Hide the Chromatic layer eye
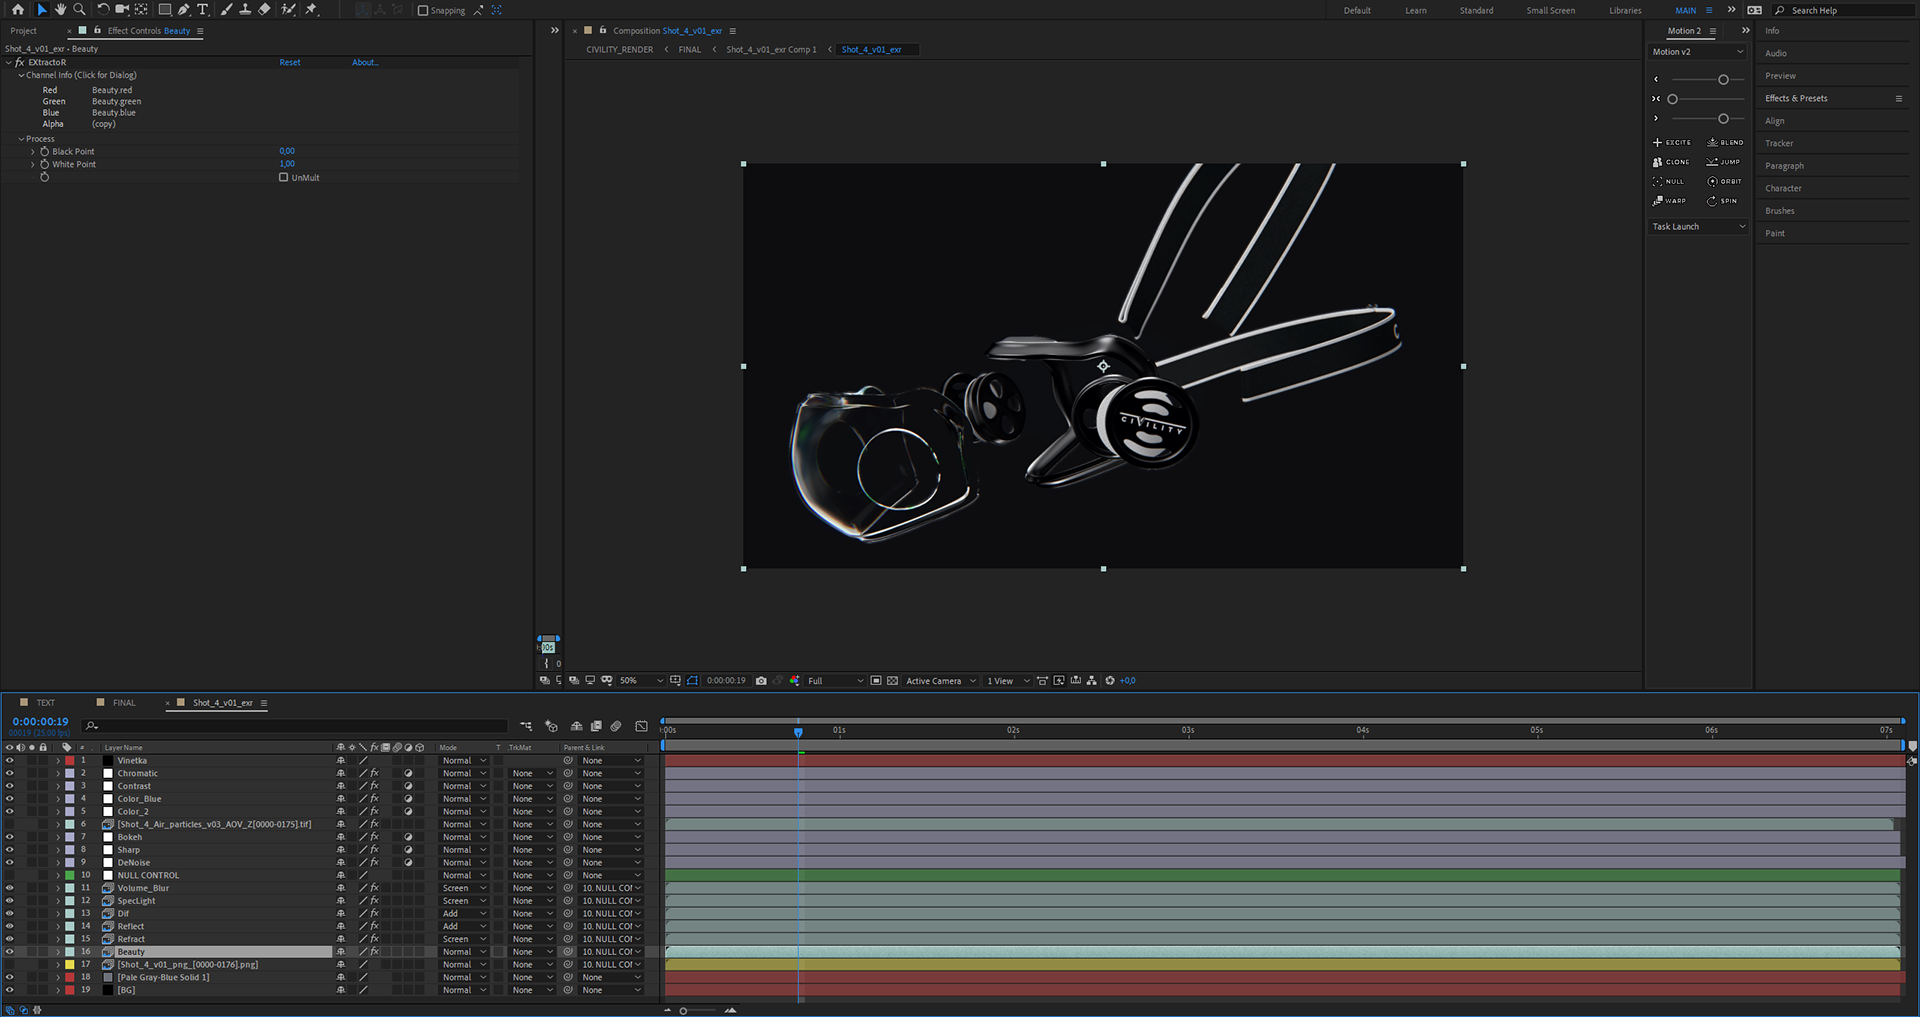Image resolution: width=1920 pixels, height=1017 pixels. (x=10, y=774)
